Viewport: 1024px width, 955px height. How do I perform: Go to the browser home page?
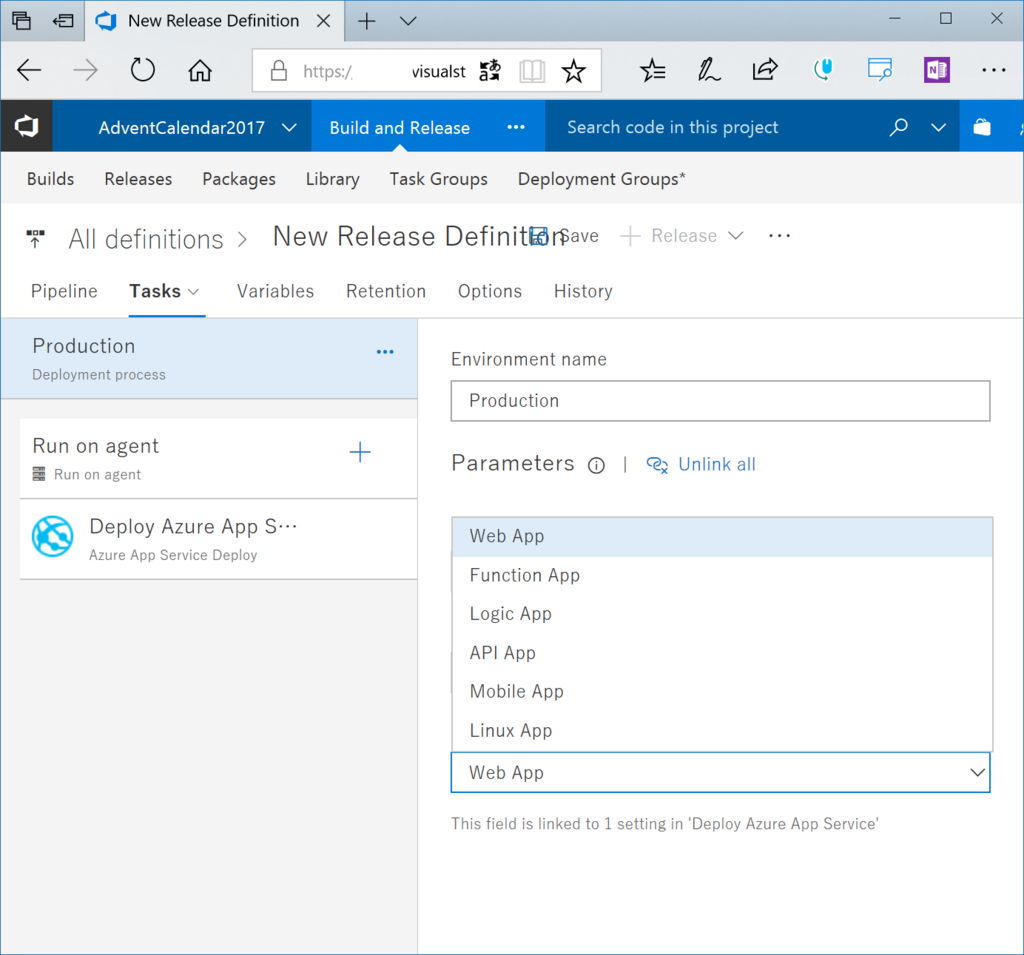click(200, 70)
